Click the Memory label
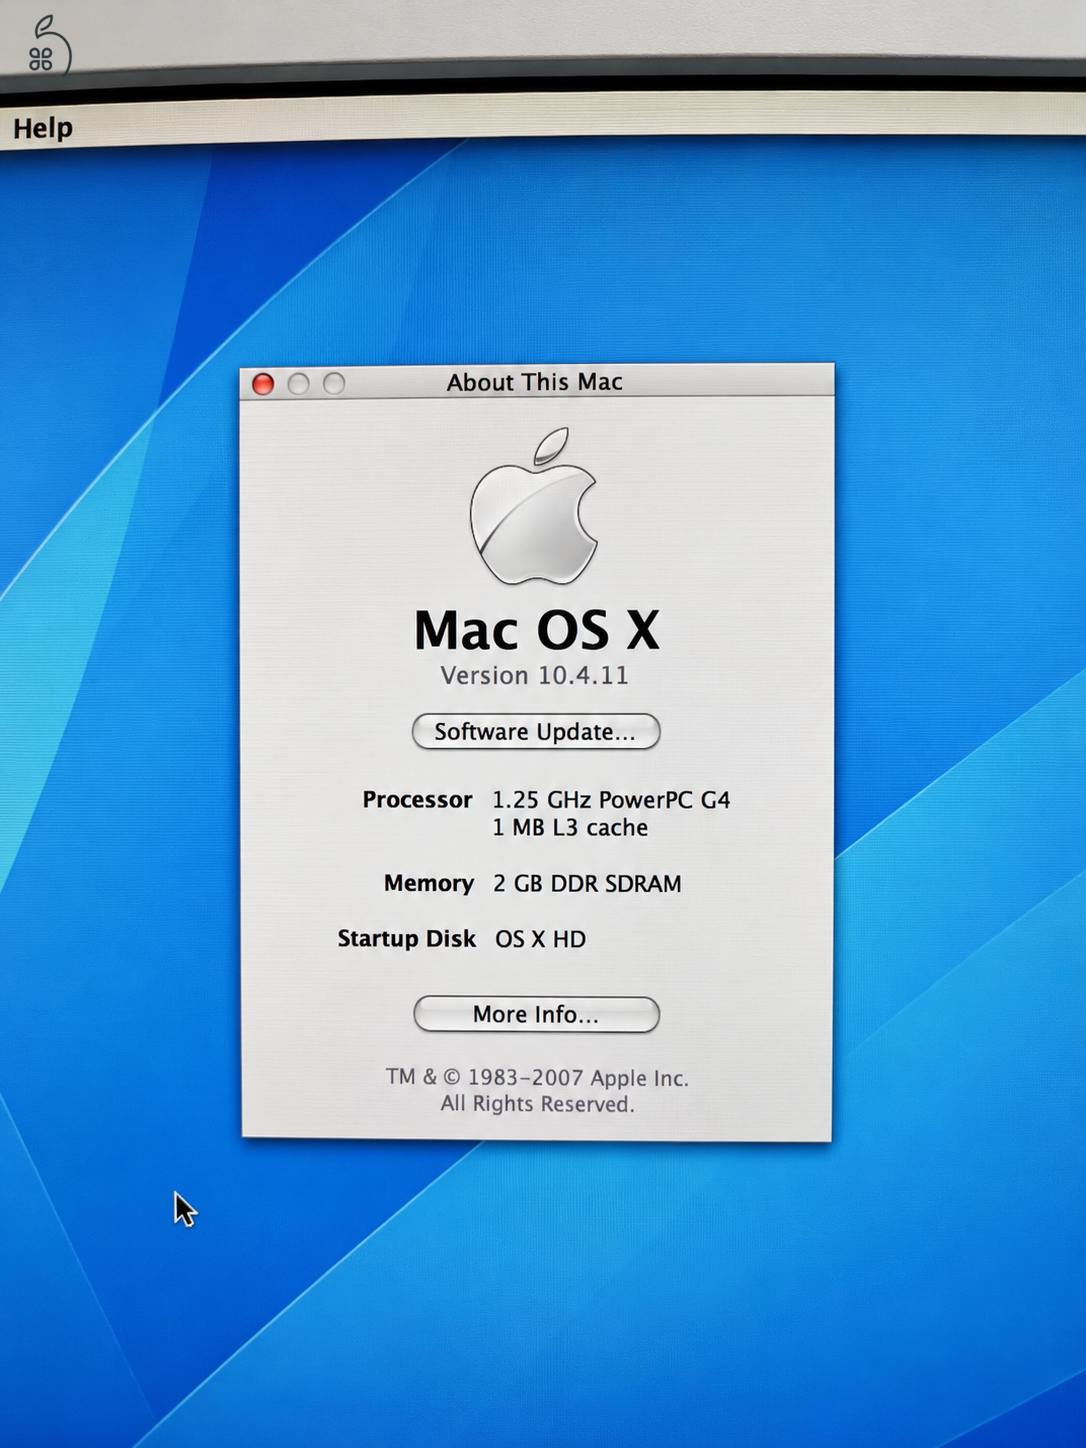 pos(429,883)
